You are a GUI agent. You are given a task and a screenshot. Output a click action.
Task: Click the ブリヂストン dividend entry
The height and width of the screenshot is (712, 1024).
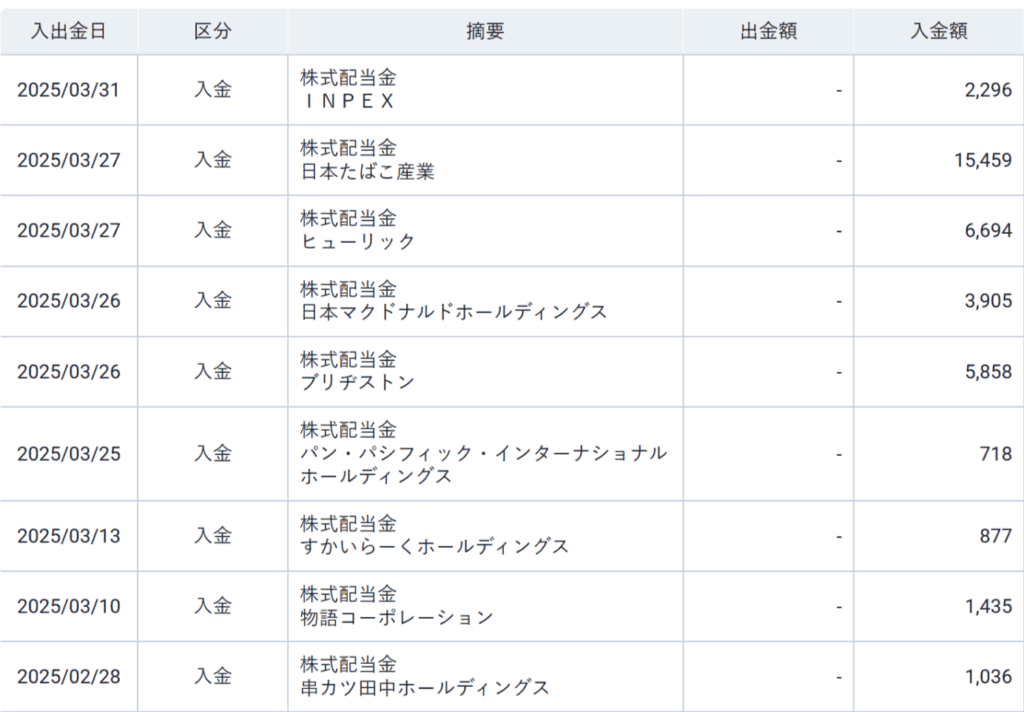tap(357, 382)
